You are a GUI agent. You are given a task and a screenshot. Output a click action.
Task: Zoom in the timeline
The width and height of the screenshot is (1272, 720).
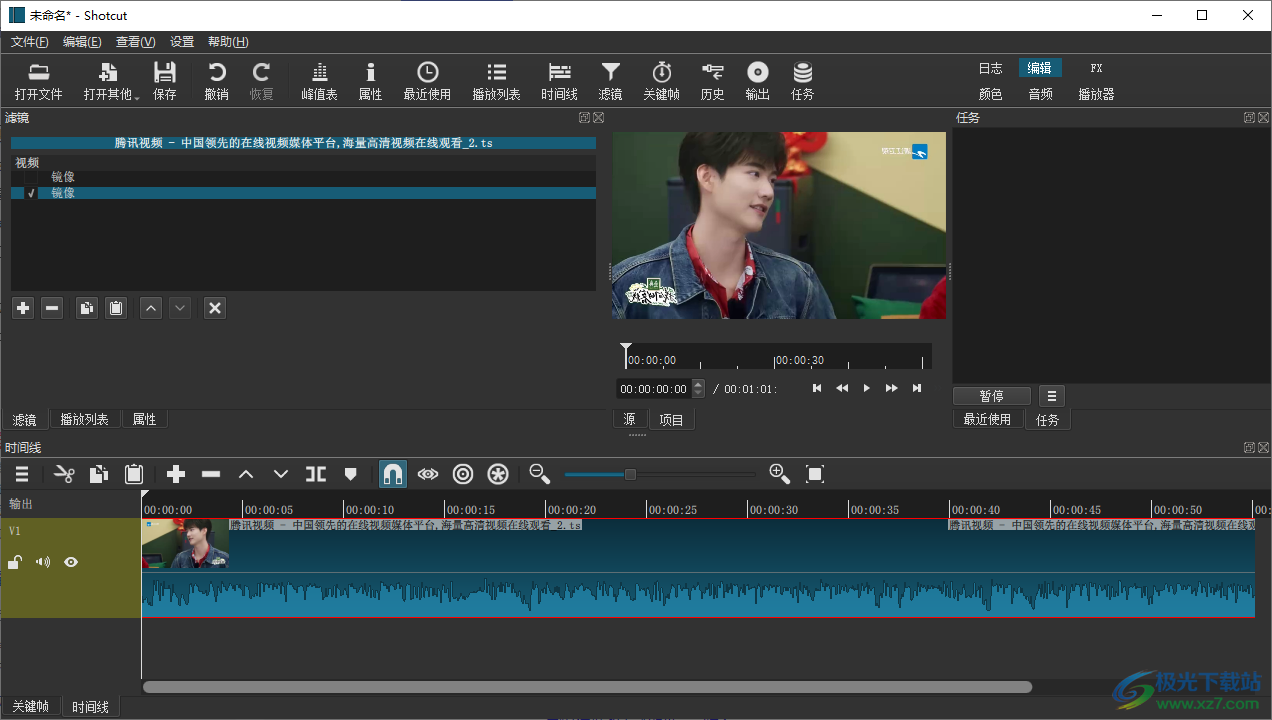pos(780,474)
